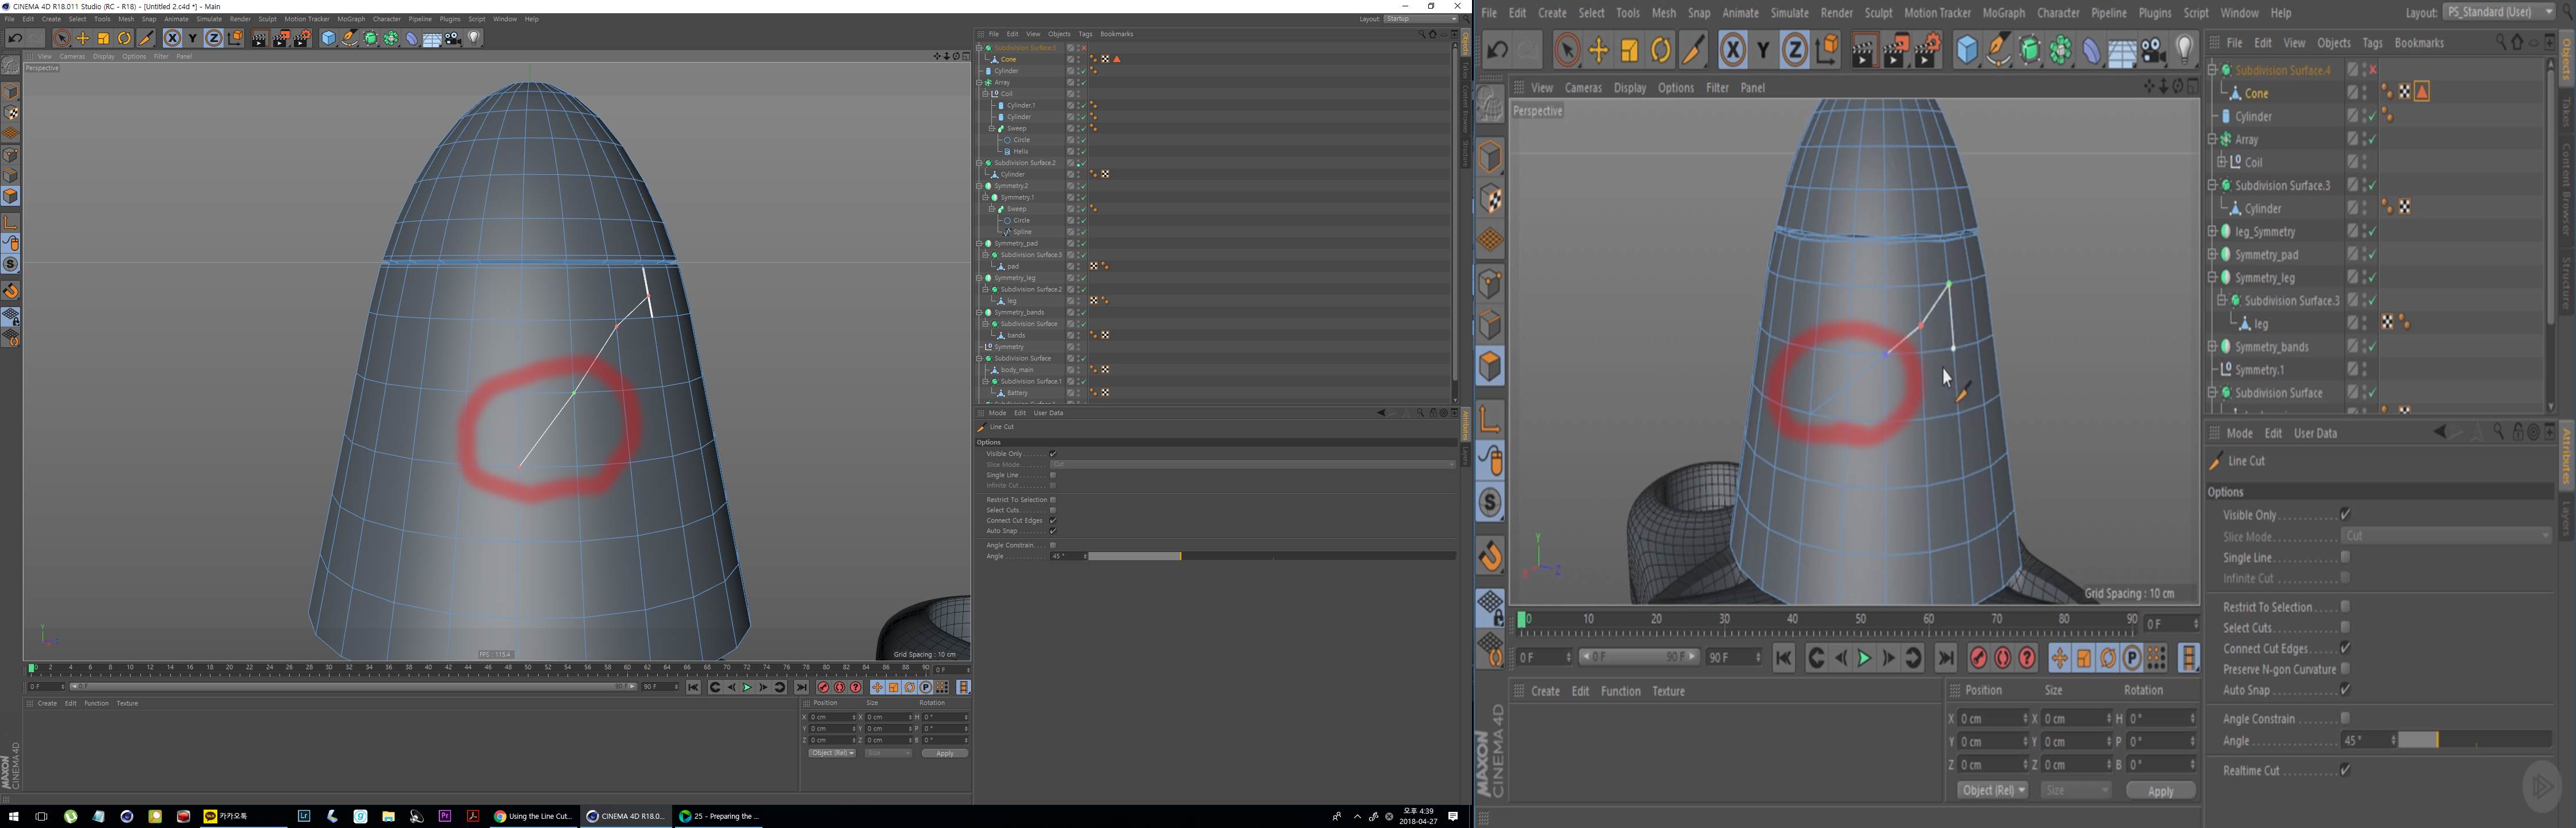Enable Single Line checkbox in right window
Image resolution: width=2576 pixels, height=828 pixels.
click(2345, 557)
